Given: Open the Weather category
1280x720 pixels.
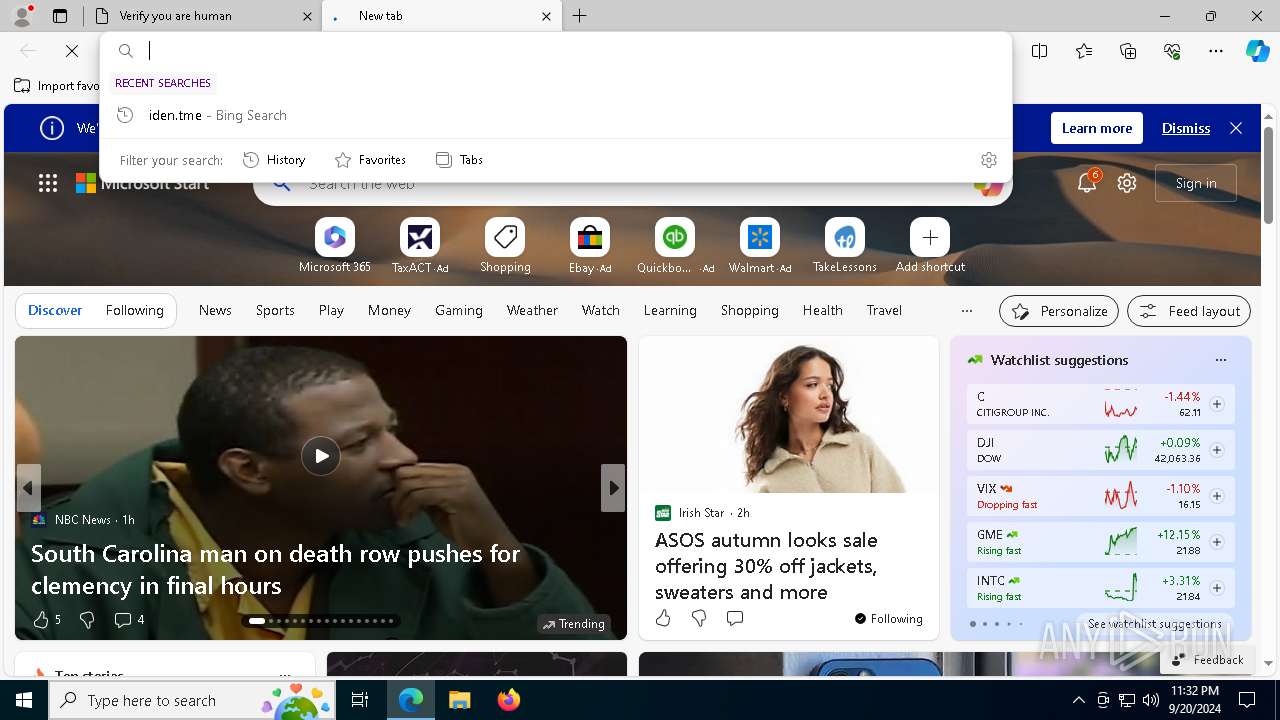Looking at the screenshot, I should point(532,310).
